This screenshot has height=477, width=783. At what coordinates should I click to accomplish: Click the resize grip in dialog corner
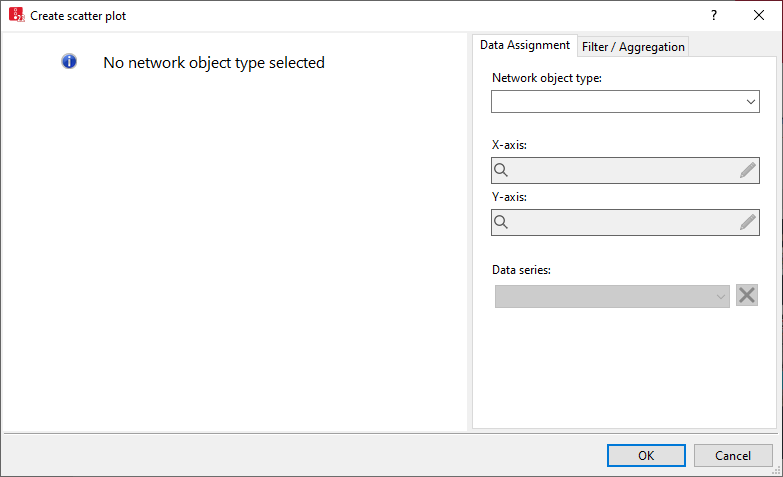point(776,470)
